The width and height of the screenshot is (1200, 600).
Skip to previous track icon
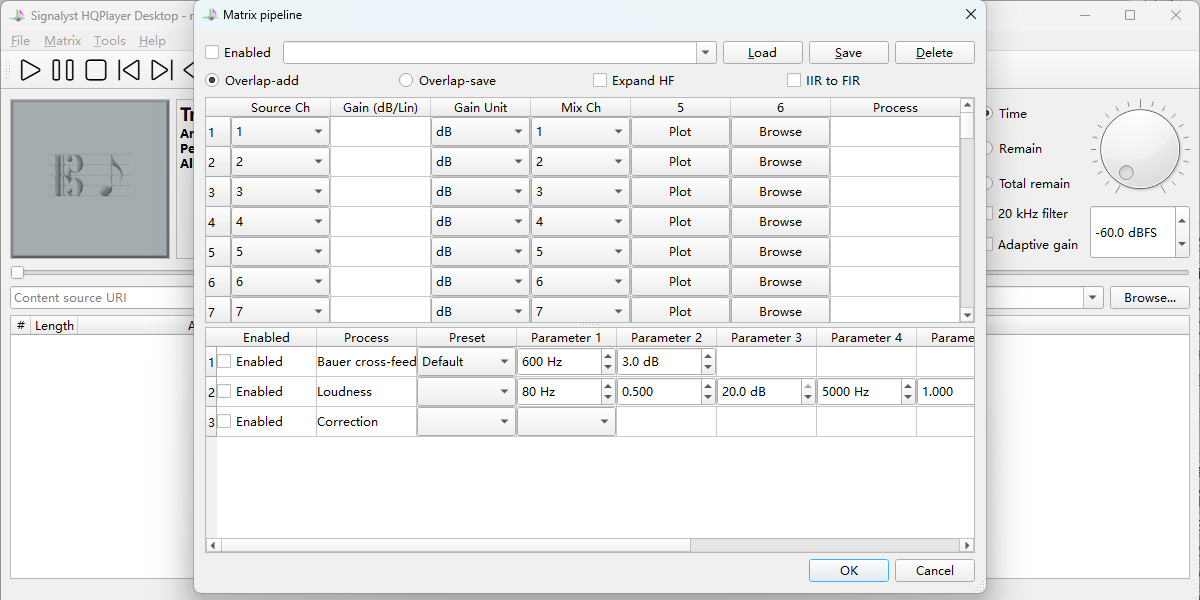(129, 70)
